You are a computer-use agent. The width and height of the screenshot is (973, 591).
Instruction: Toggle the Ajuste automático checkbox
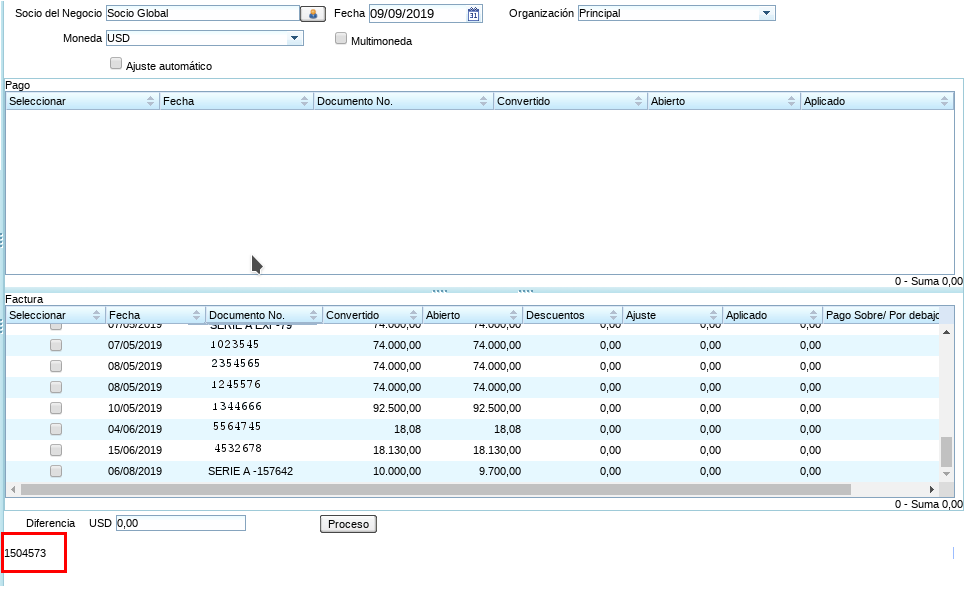point(116,63)
